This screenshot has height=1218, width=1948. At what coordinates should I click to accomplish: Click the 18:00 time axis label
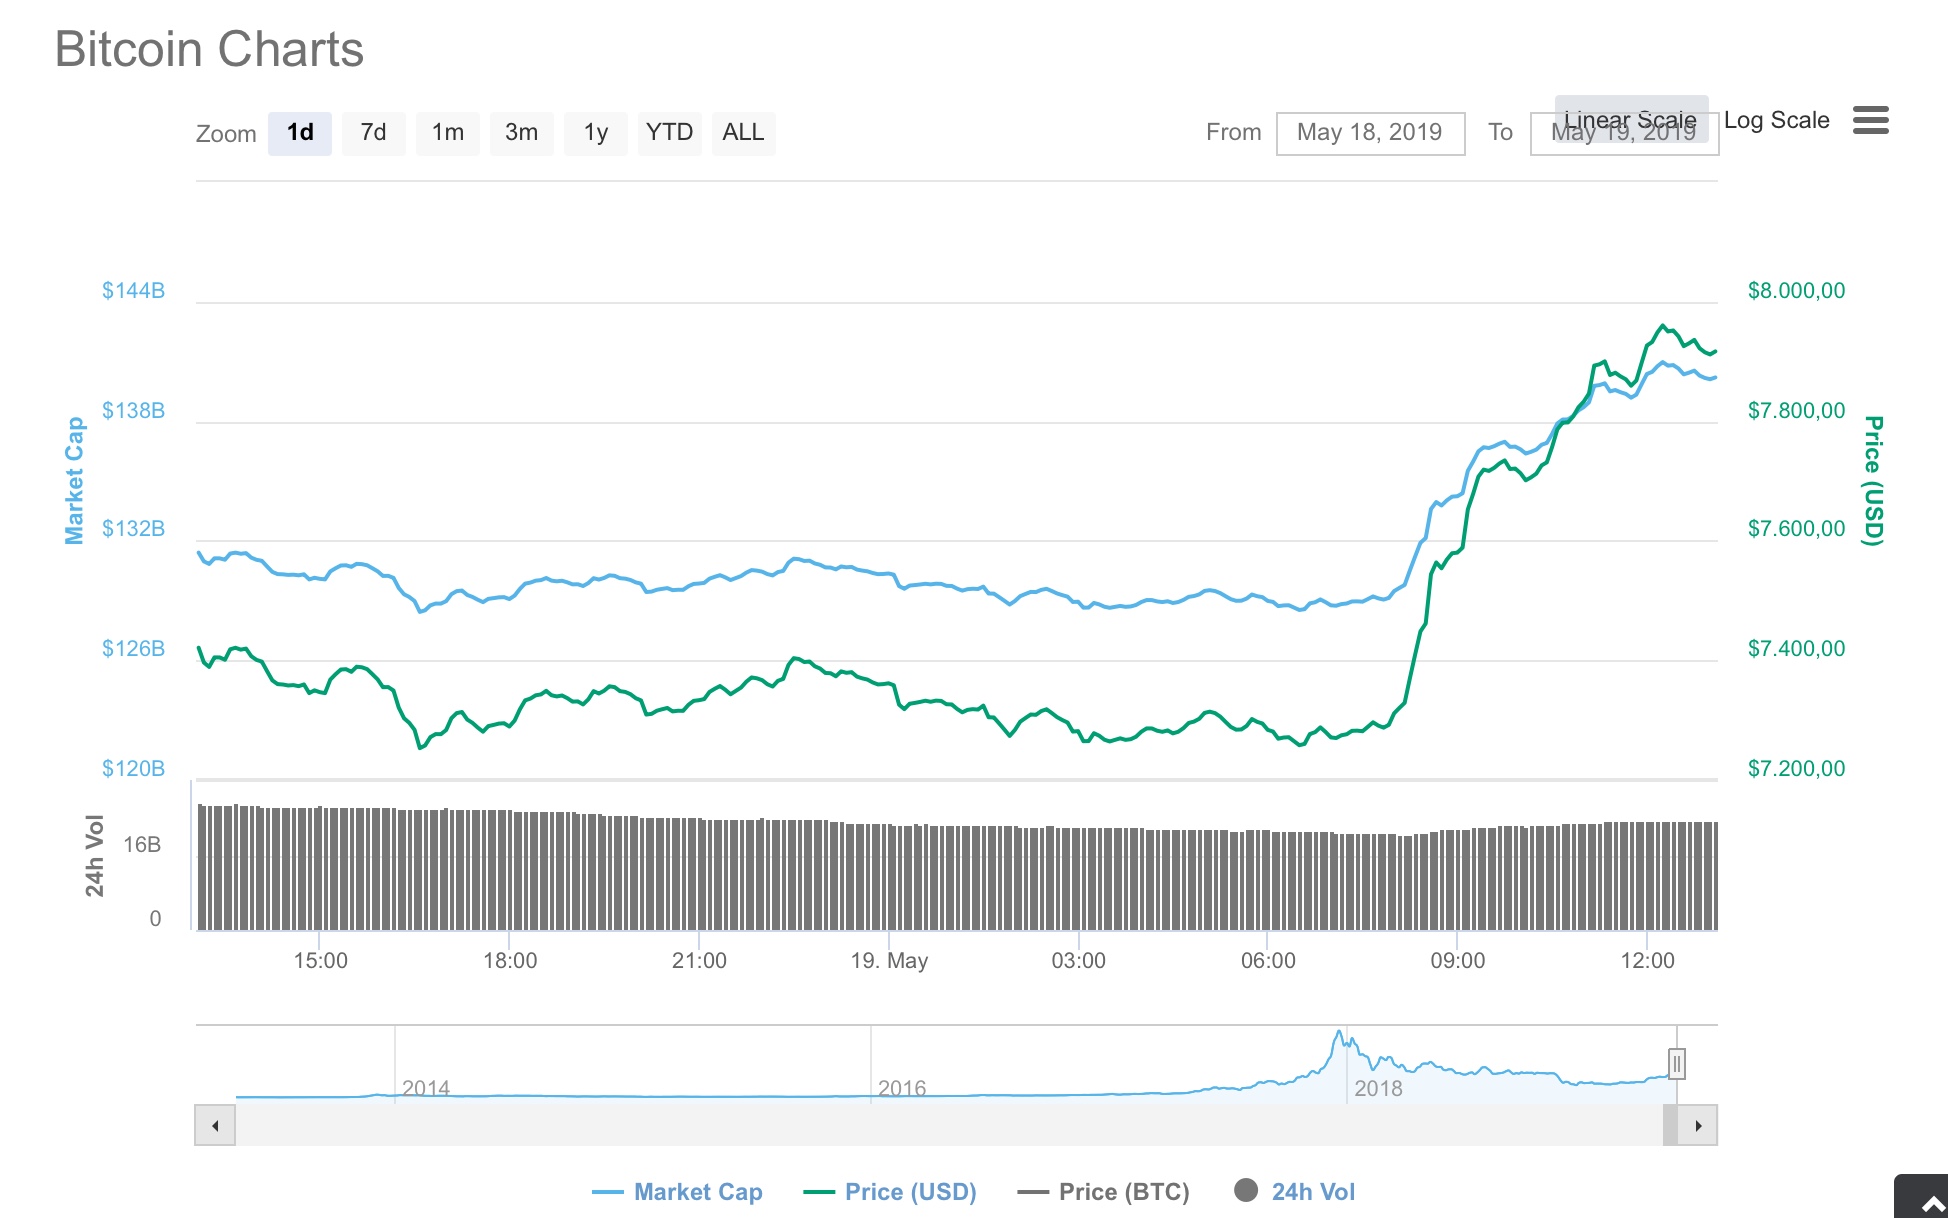[x=510, y=961]
